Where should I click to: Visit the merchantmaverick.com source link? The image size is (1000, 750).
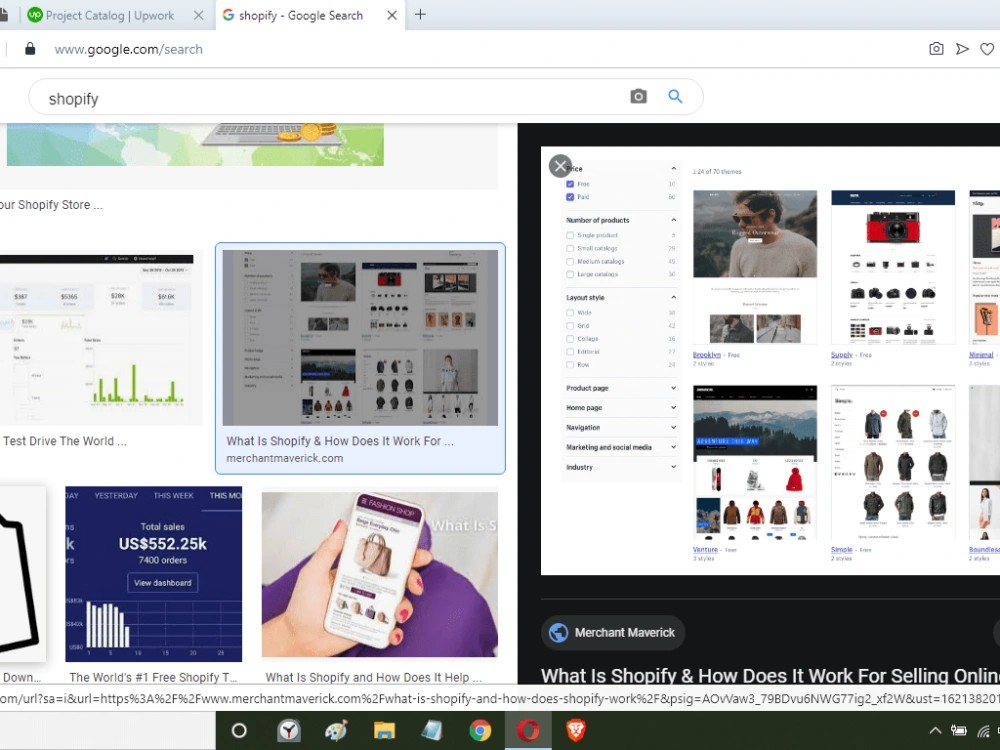[284, 458]
